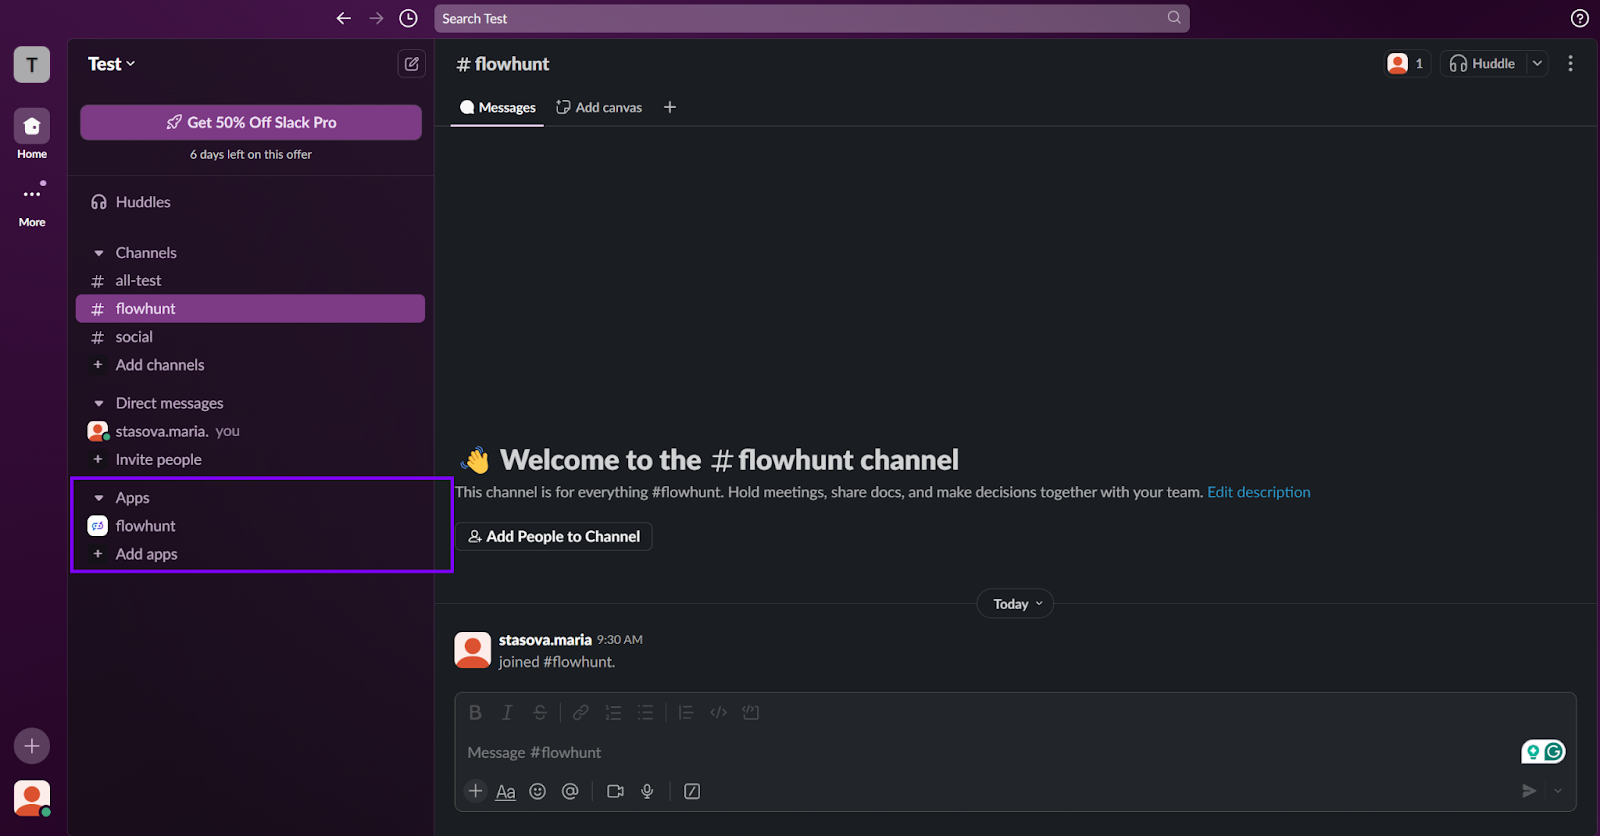Click the stasova.maria message author name

click(x=545, y=640)
